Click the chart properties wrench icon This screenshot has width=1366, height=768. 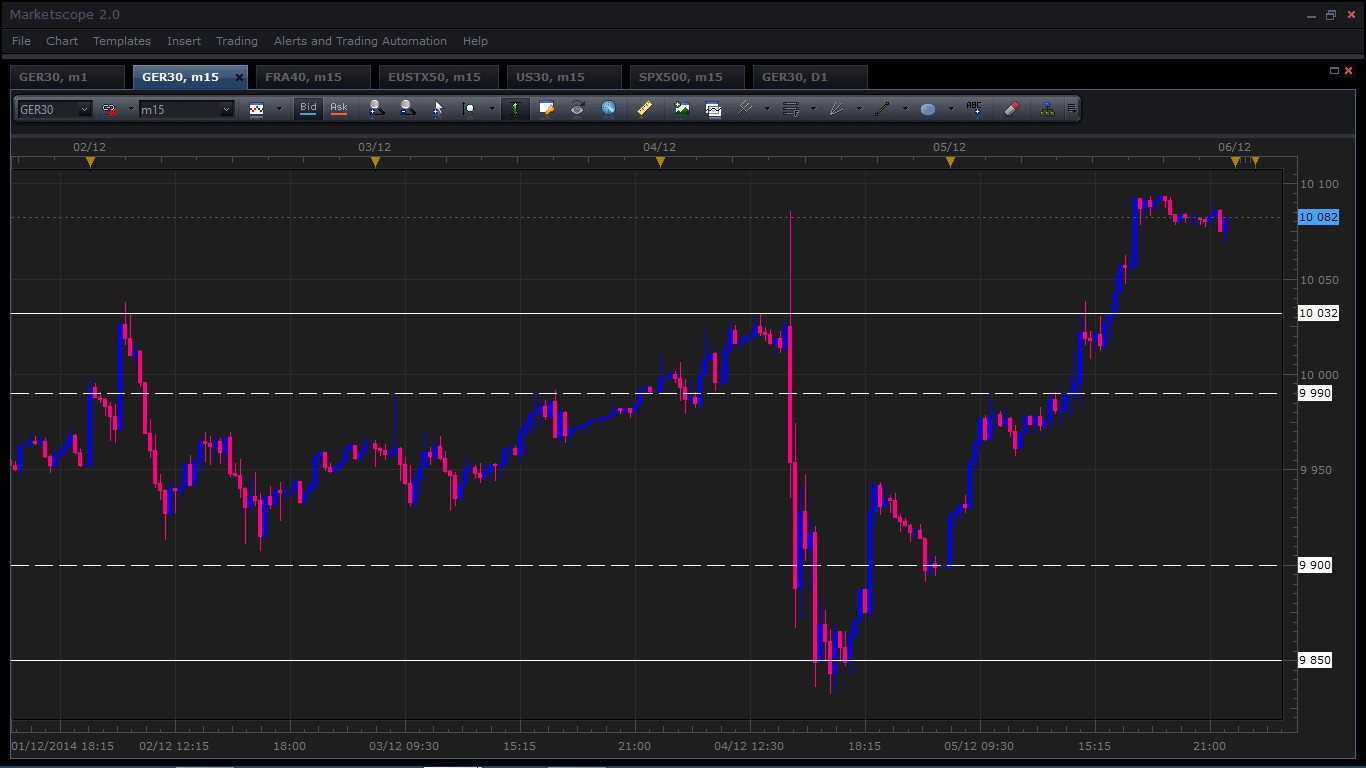(x=546, y=109)
